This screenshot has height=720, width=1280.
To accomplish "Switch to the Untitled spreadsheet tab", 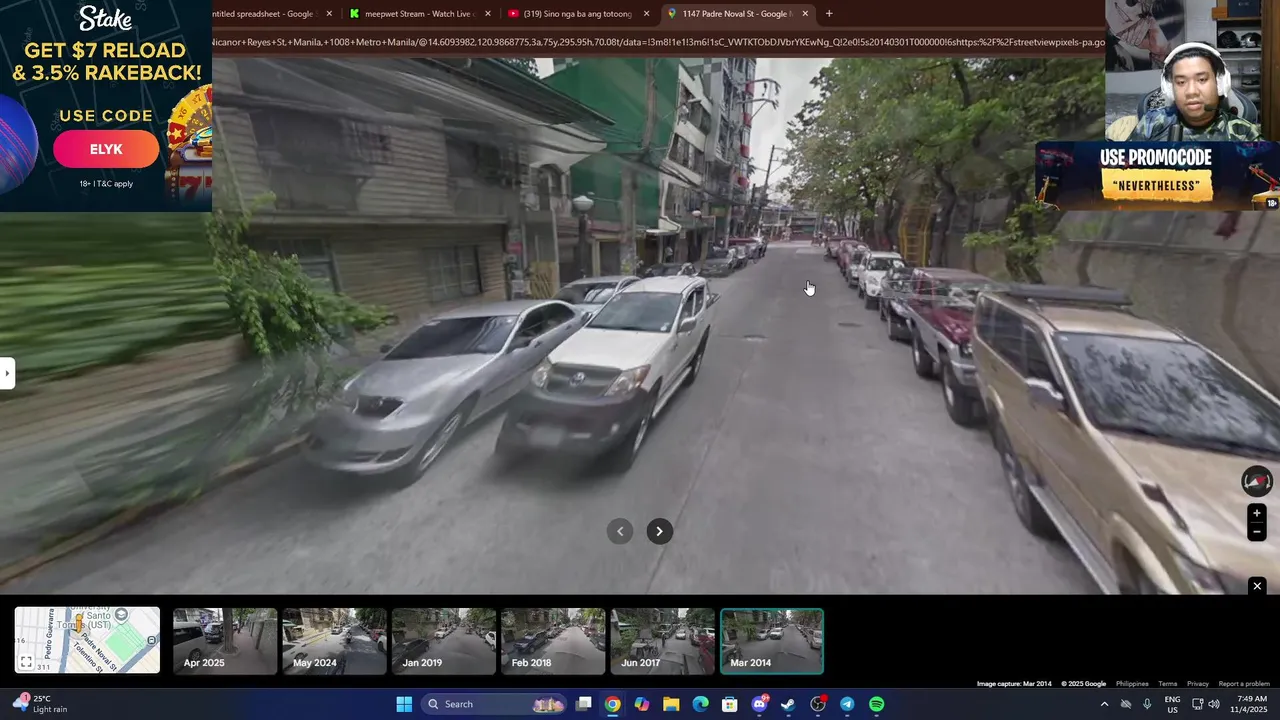I will tap(264, 14).
